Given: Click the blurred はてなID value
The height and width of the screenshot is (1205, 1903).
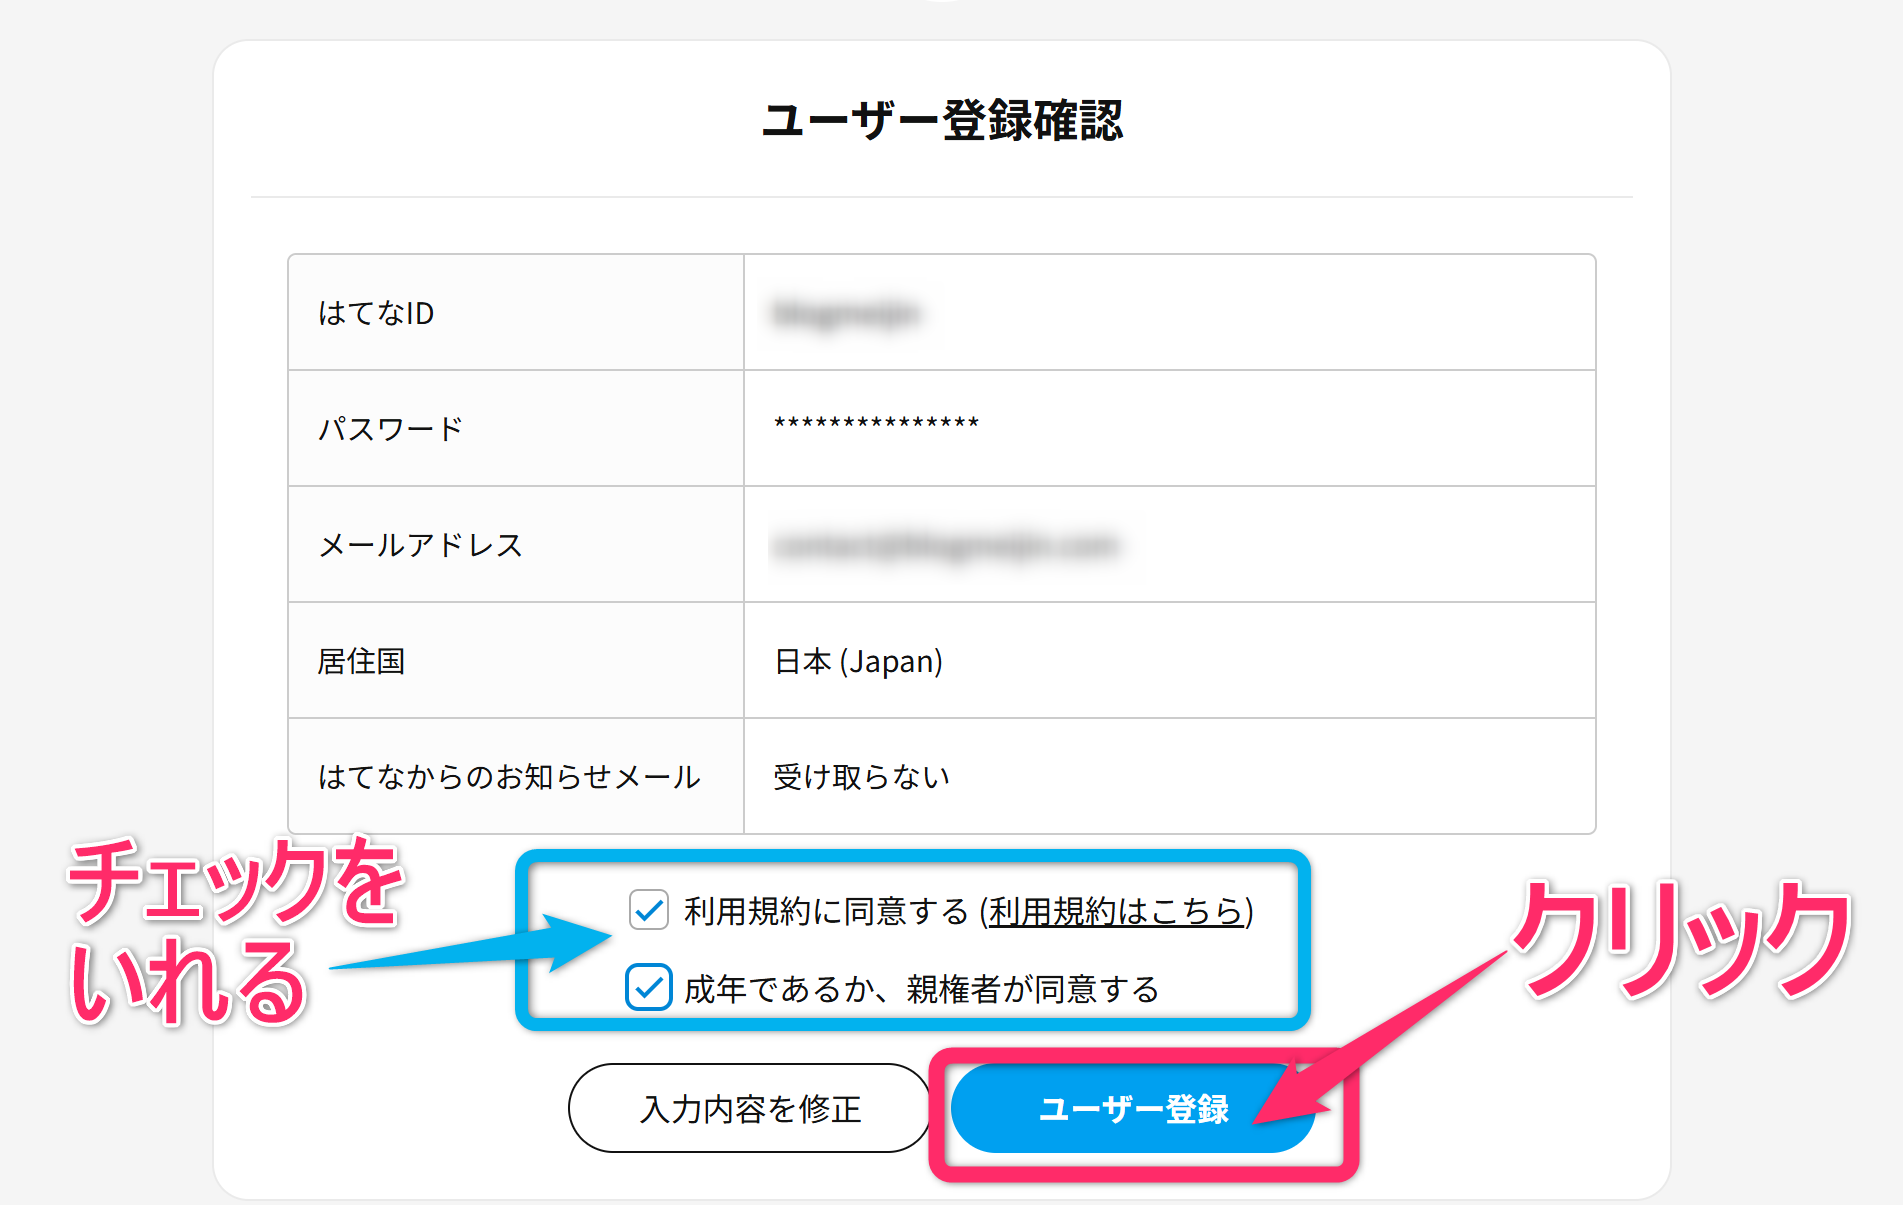Looking at the screenshot, I should tap(846, 313).
